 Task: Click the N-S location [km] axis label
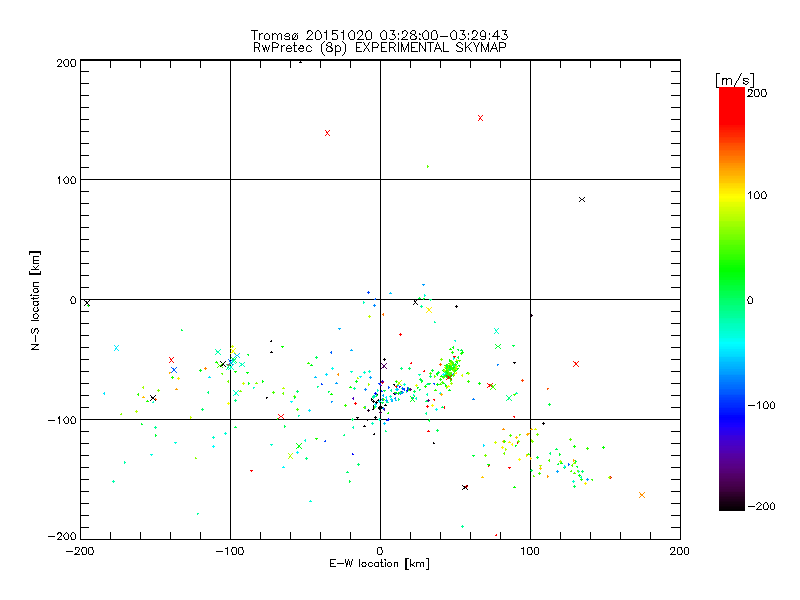[x=35, y=300]
